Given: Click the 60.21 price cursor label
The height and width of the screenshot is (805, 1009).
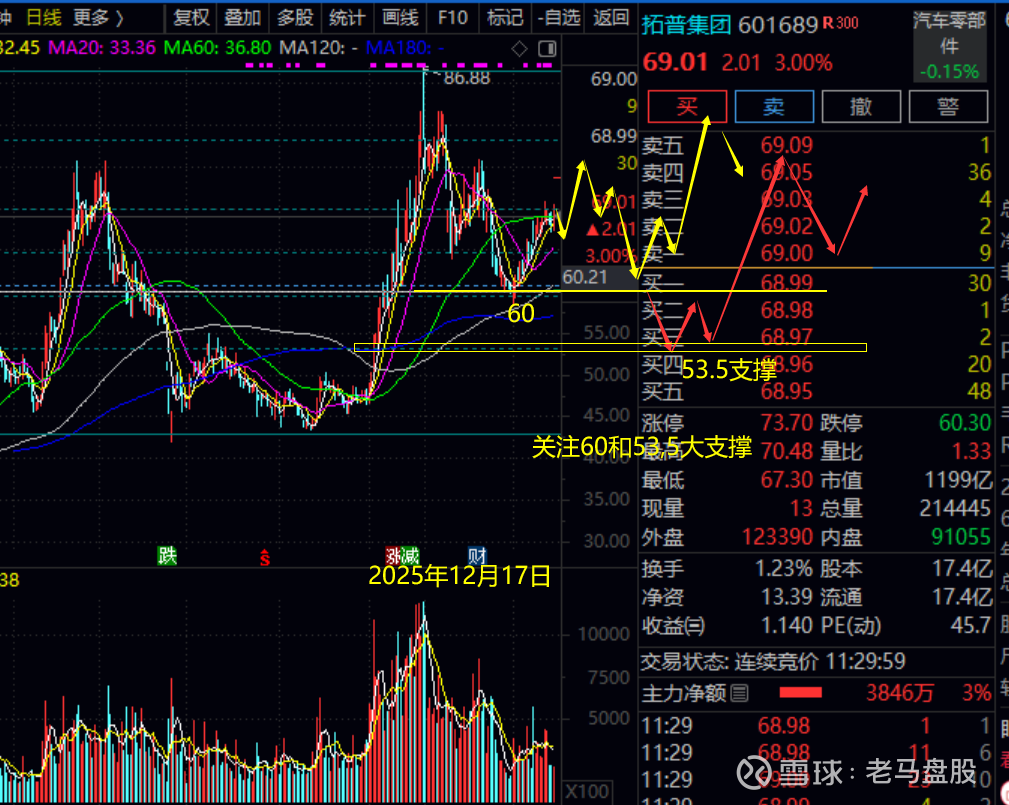Looking at the screenshot, I should pyautogui.click(x=584, y=277).
